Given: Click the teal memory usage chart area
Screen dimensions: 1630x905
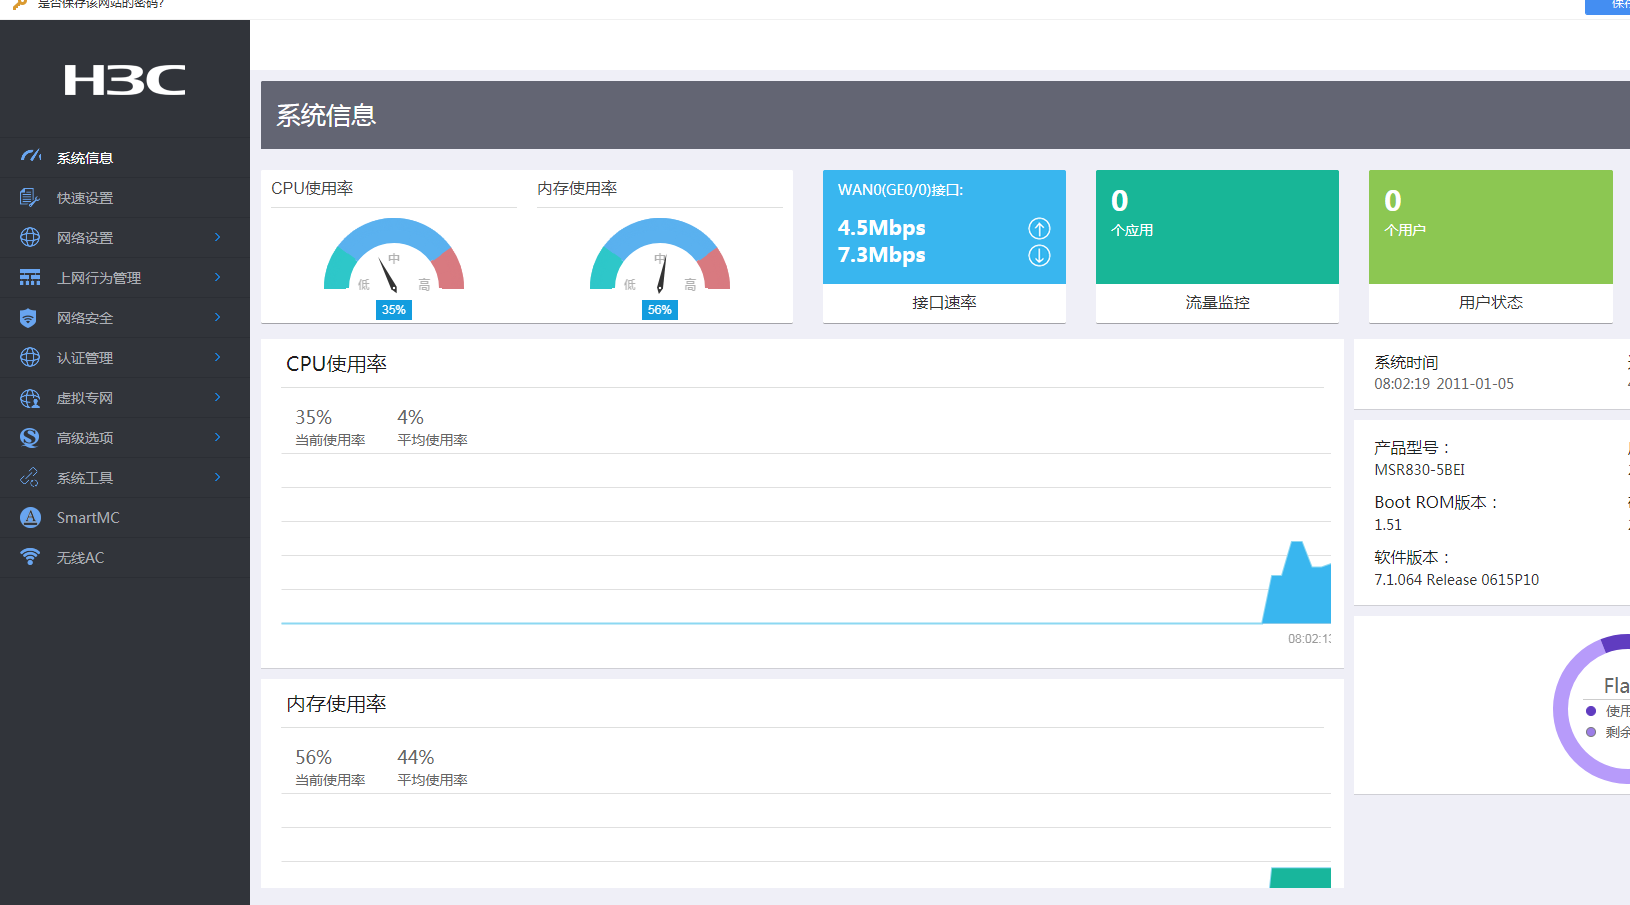Looking at the screenshot, I should point(1301,877).
